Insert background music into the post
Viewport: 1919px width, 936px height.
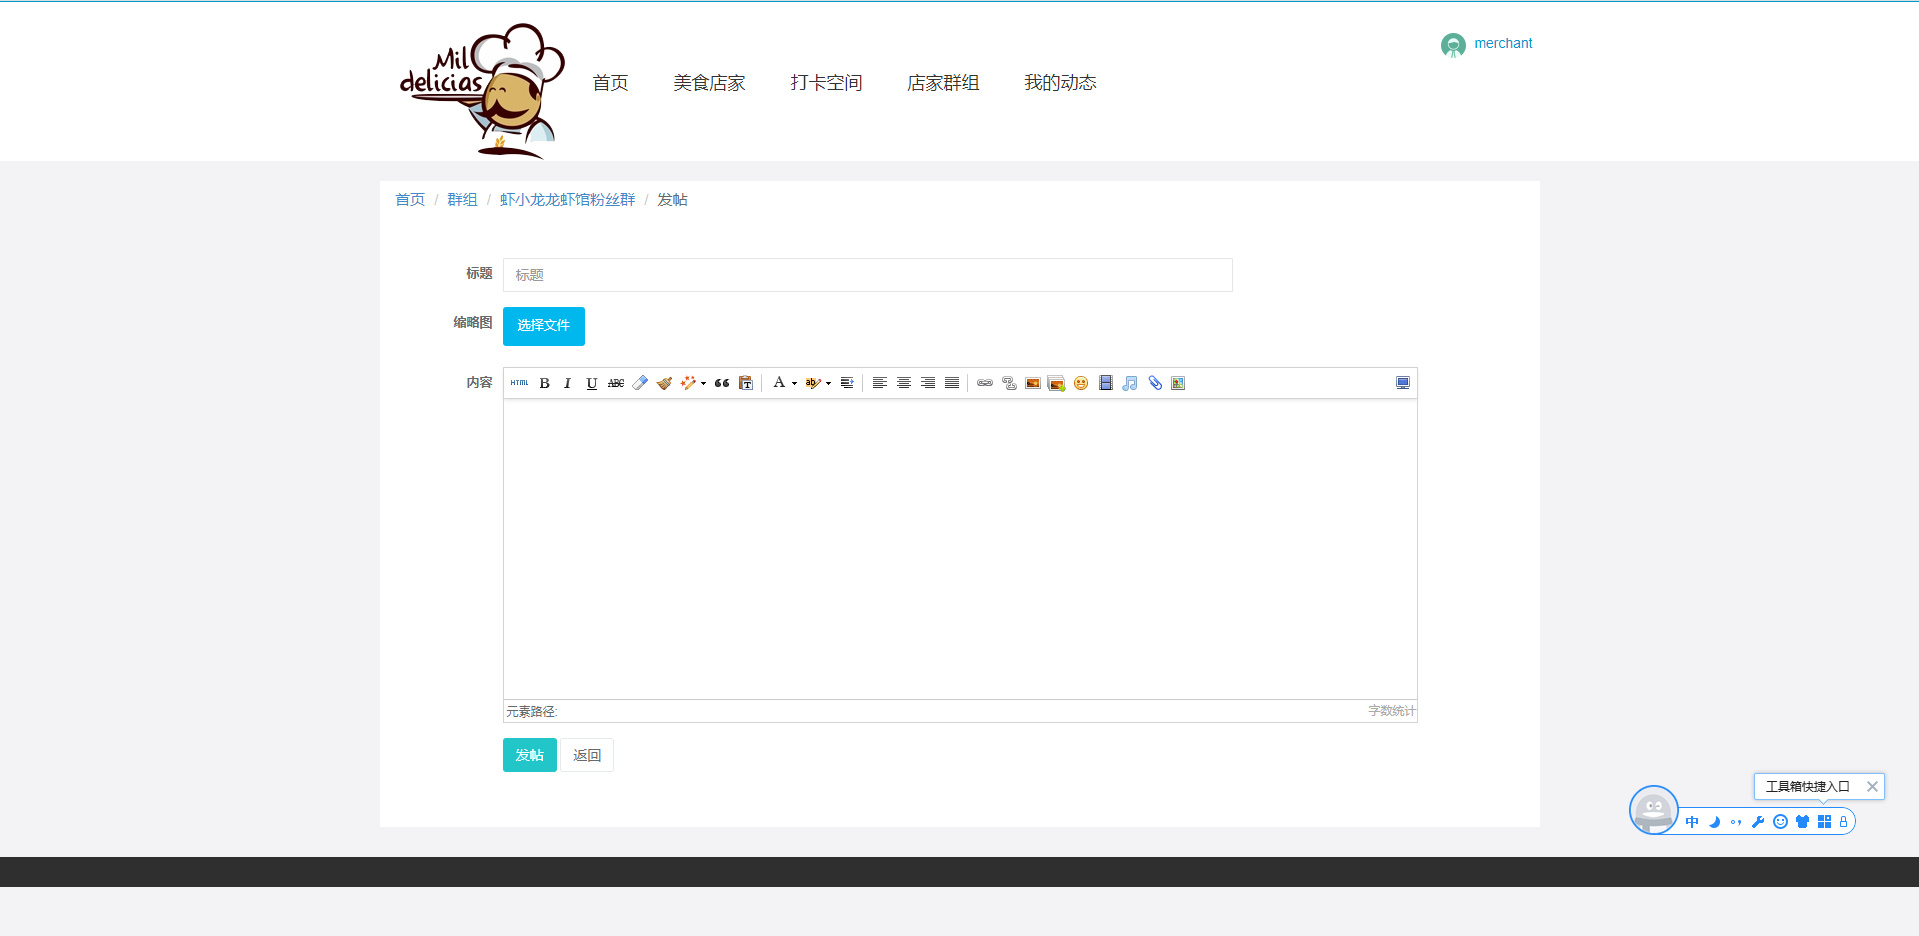click(x=1129, y=383)
